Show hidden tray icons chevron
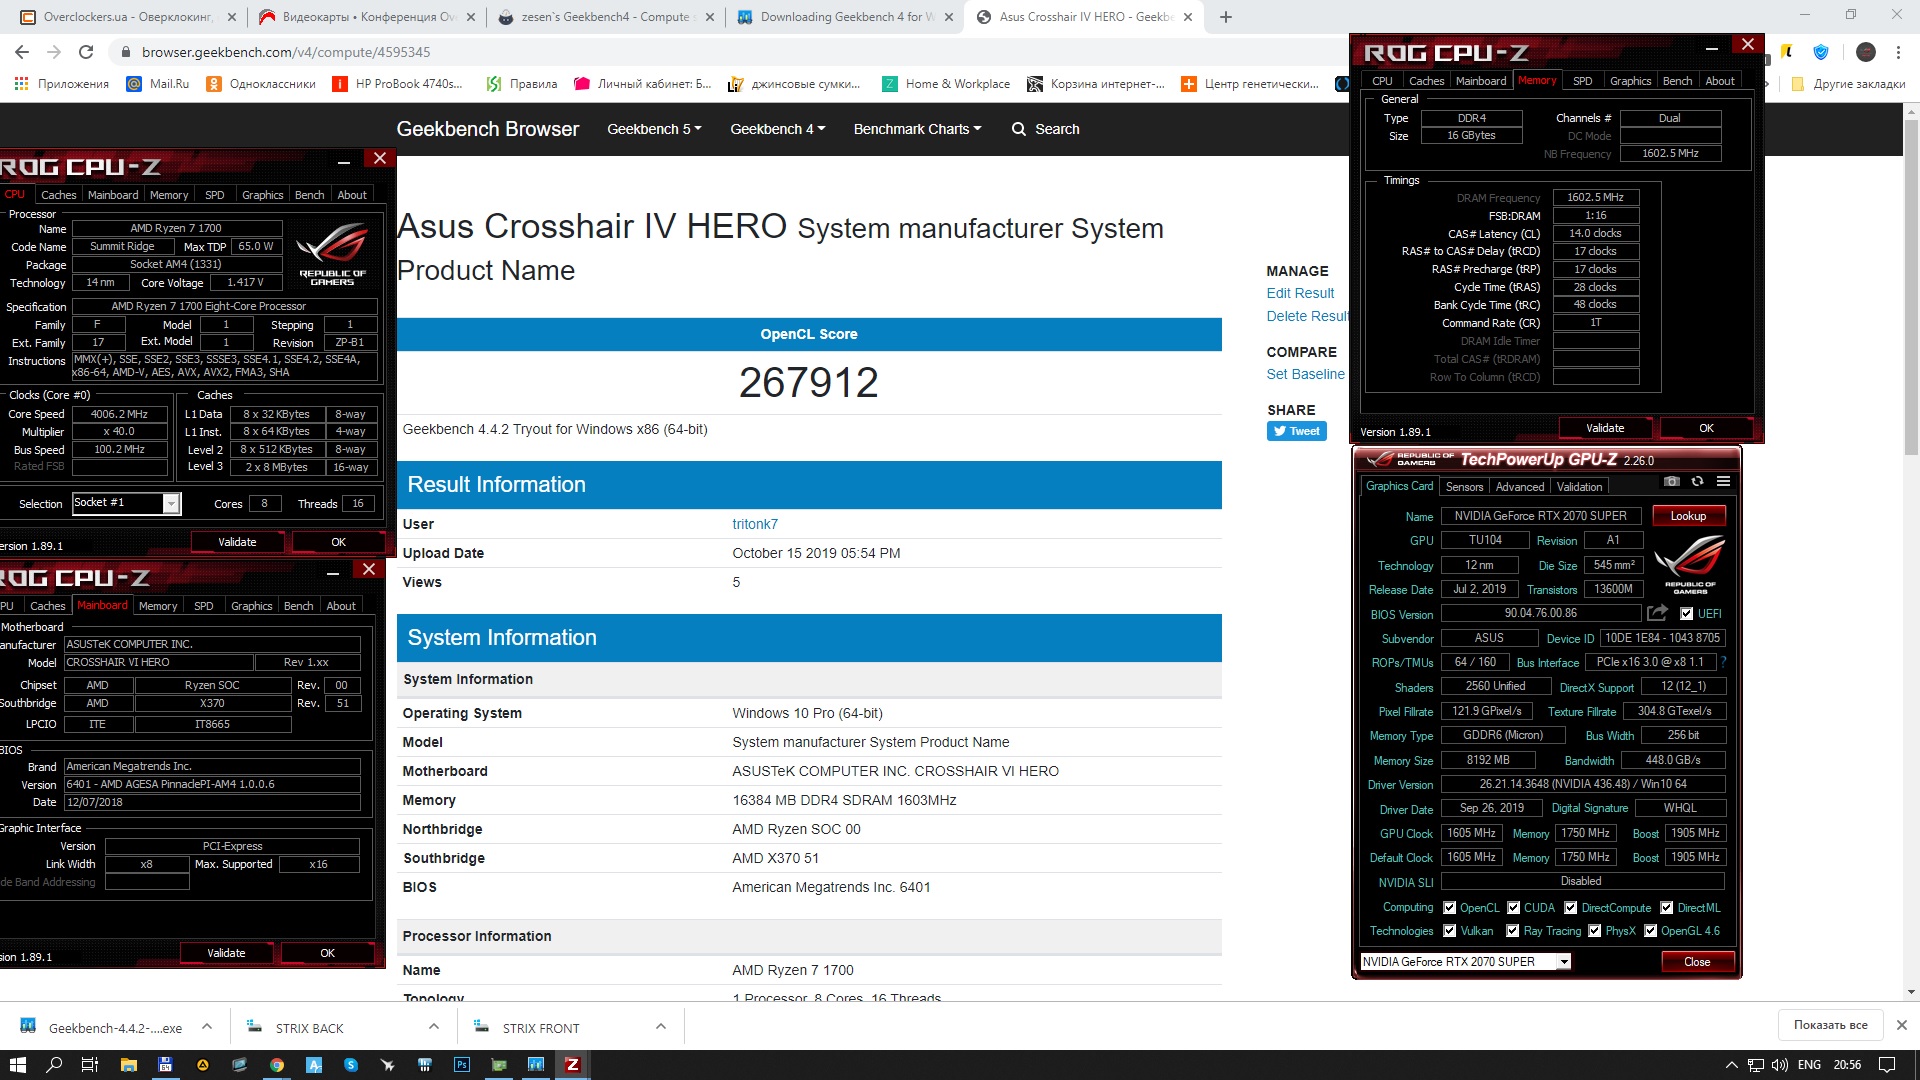The width and height of the screenshot is (1920, 1080). tap(1732, 1065)
